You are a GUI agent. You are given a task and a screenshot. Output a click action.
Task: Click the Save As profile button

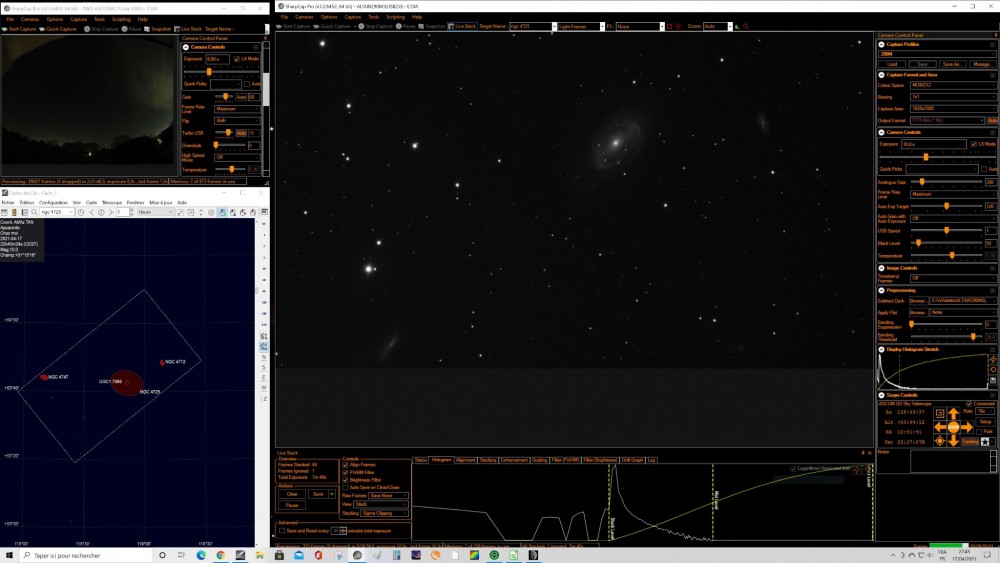click(x=952, y=64)
